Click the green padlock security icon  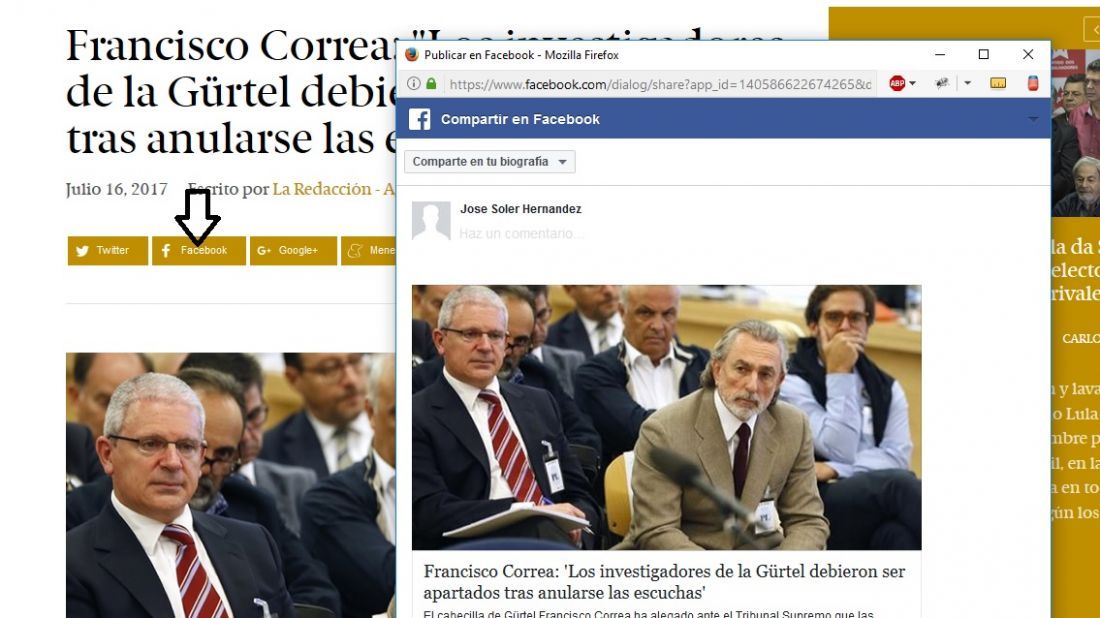[x=431, y=83]
